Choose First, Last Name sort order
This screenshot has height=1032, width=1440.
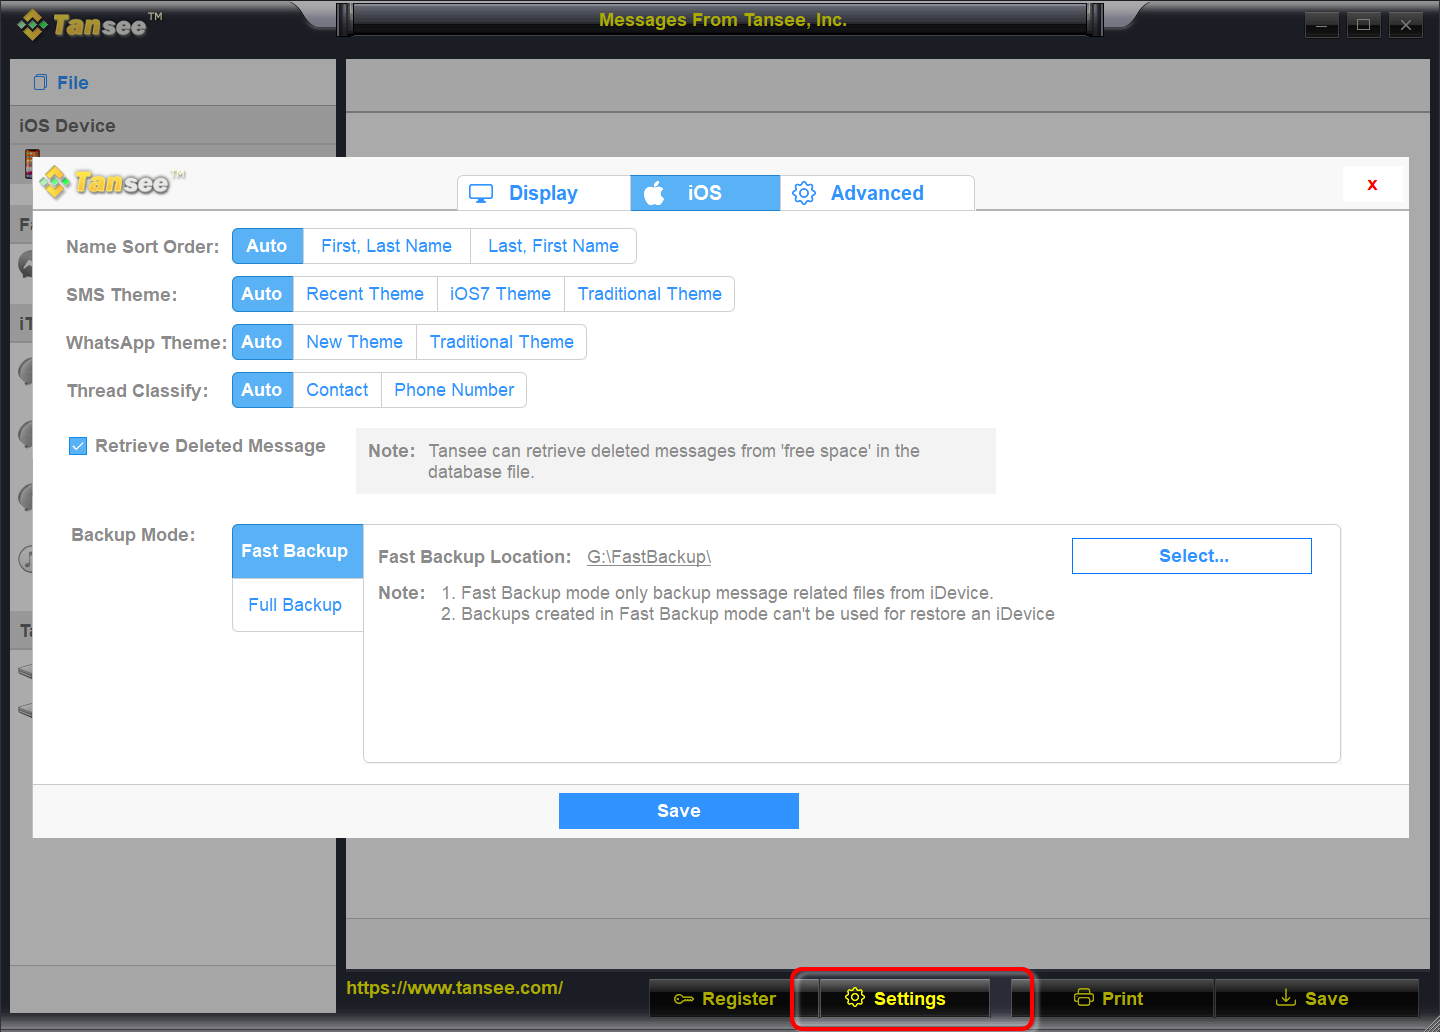pos(386,246)
